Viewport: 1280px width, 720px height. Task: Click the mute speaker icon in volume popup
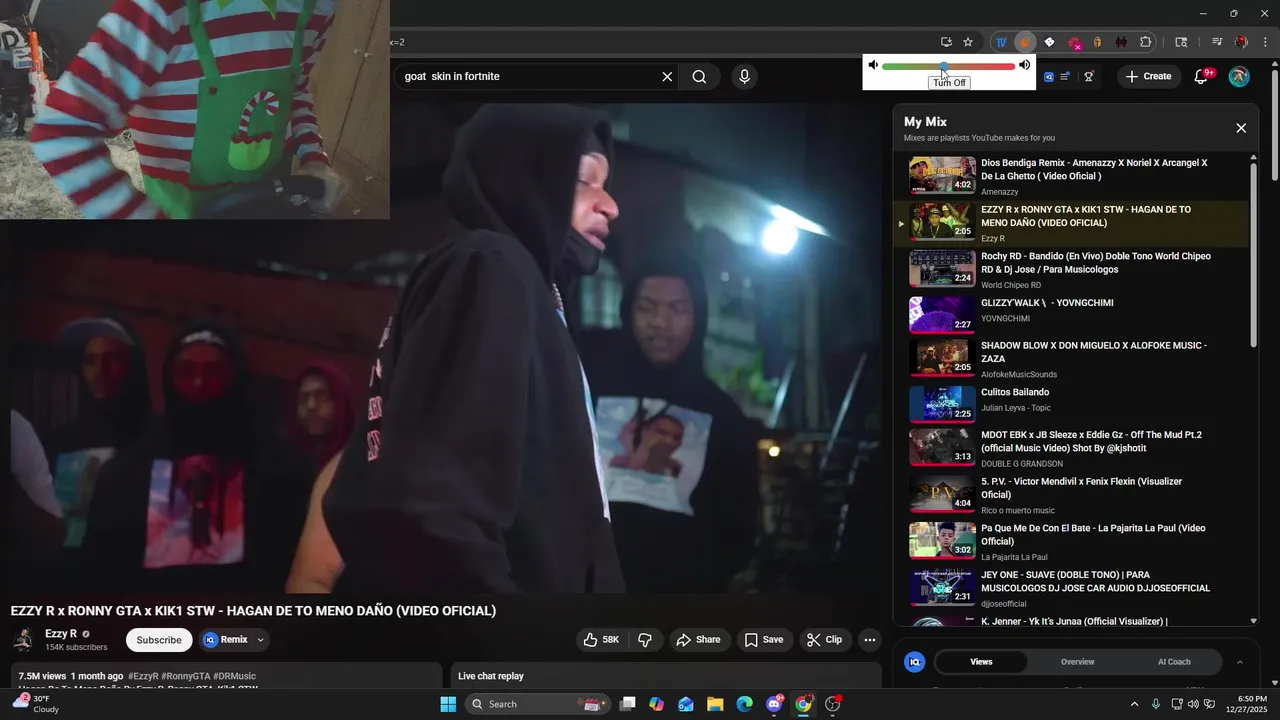[x=873, y=65]
